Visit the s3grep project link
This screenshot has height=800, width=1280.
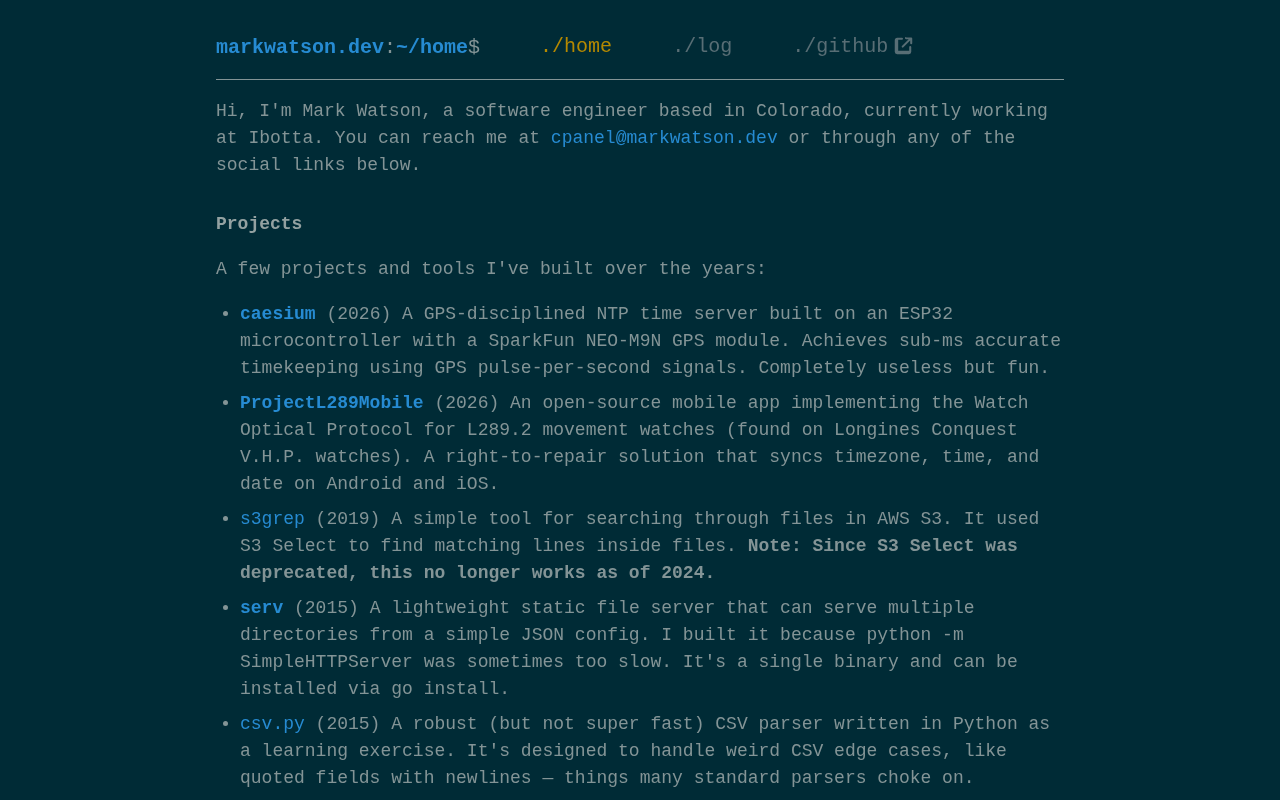[x=272, y=519]
